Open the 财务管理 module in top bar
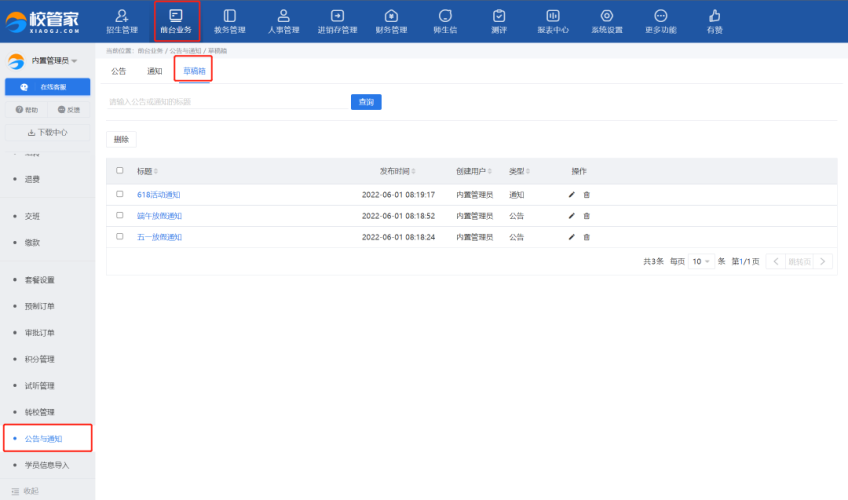Image resolution: width=848 pixels, height=500 pixels. (x=391, y=16)
